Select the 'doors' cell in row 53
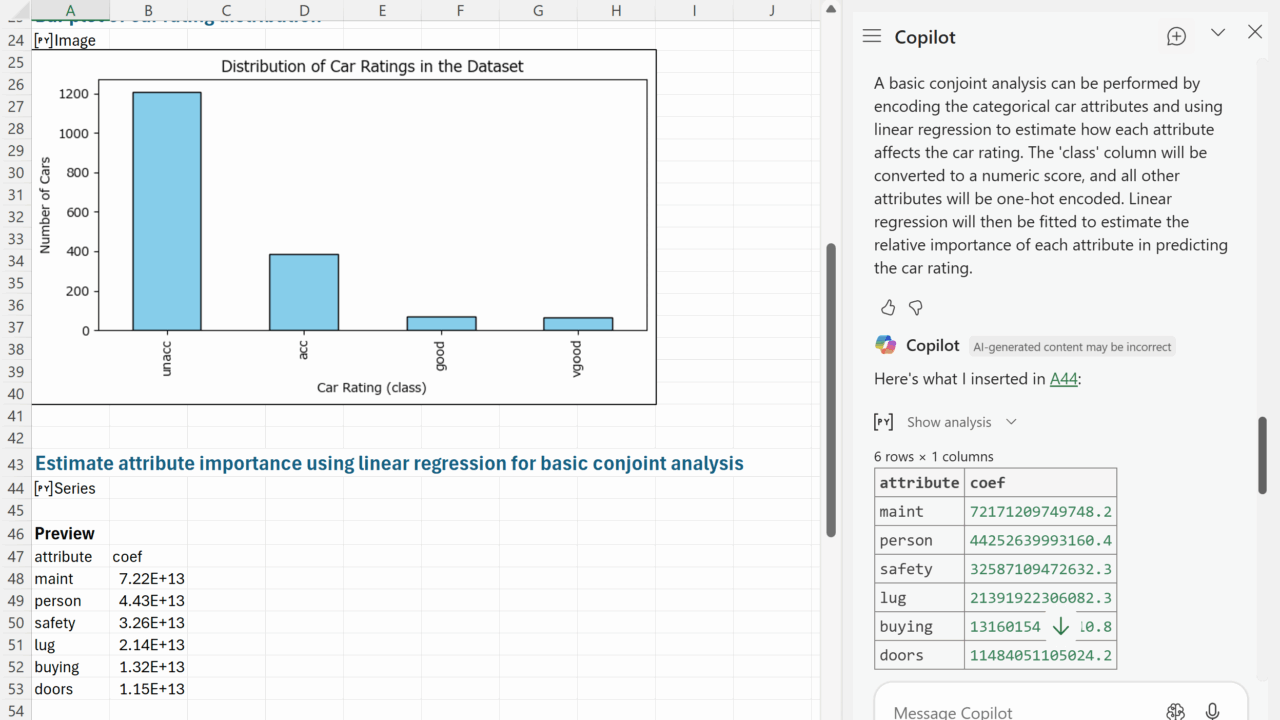Image resolution: width=1280 pixels, height=720 pixels. click(x=70, y=689)
